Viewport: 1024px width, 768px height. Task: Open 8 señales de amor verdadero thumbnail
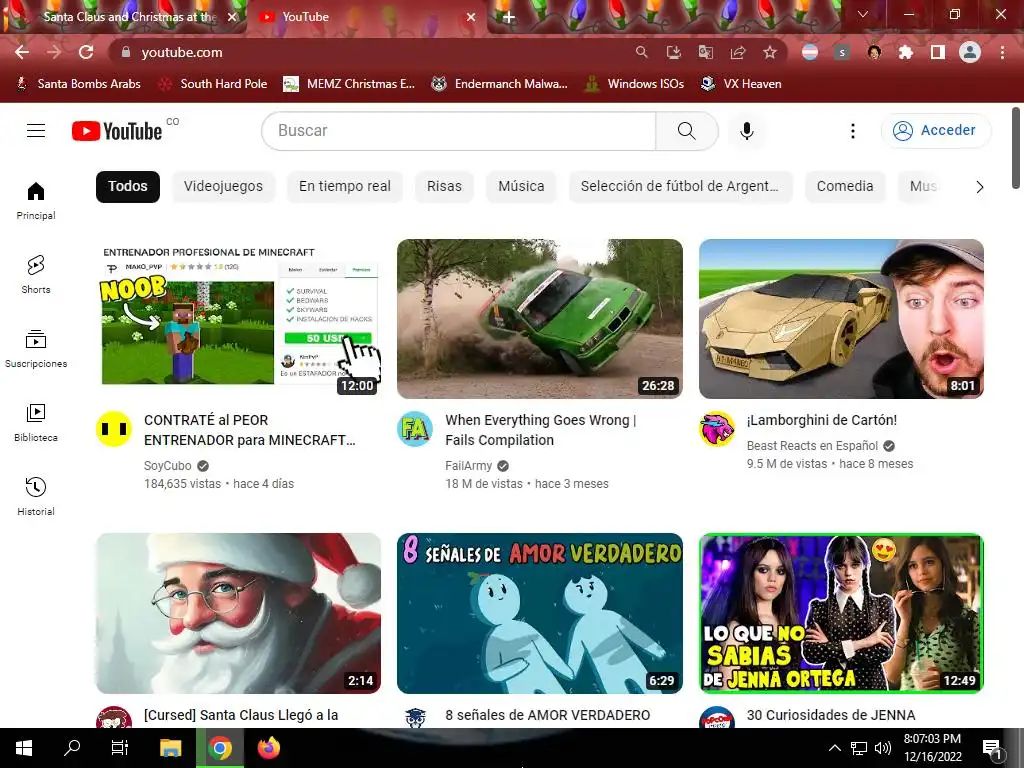point(539,613)
